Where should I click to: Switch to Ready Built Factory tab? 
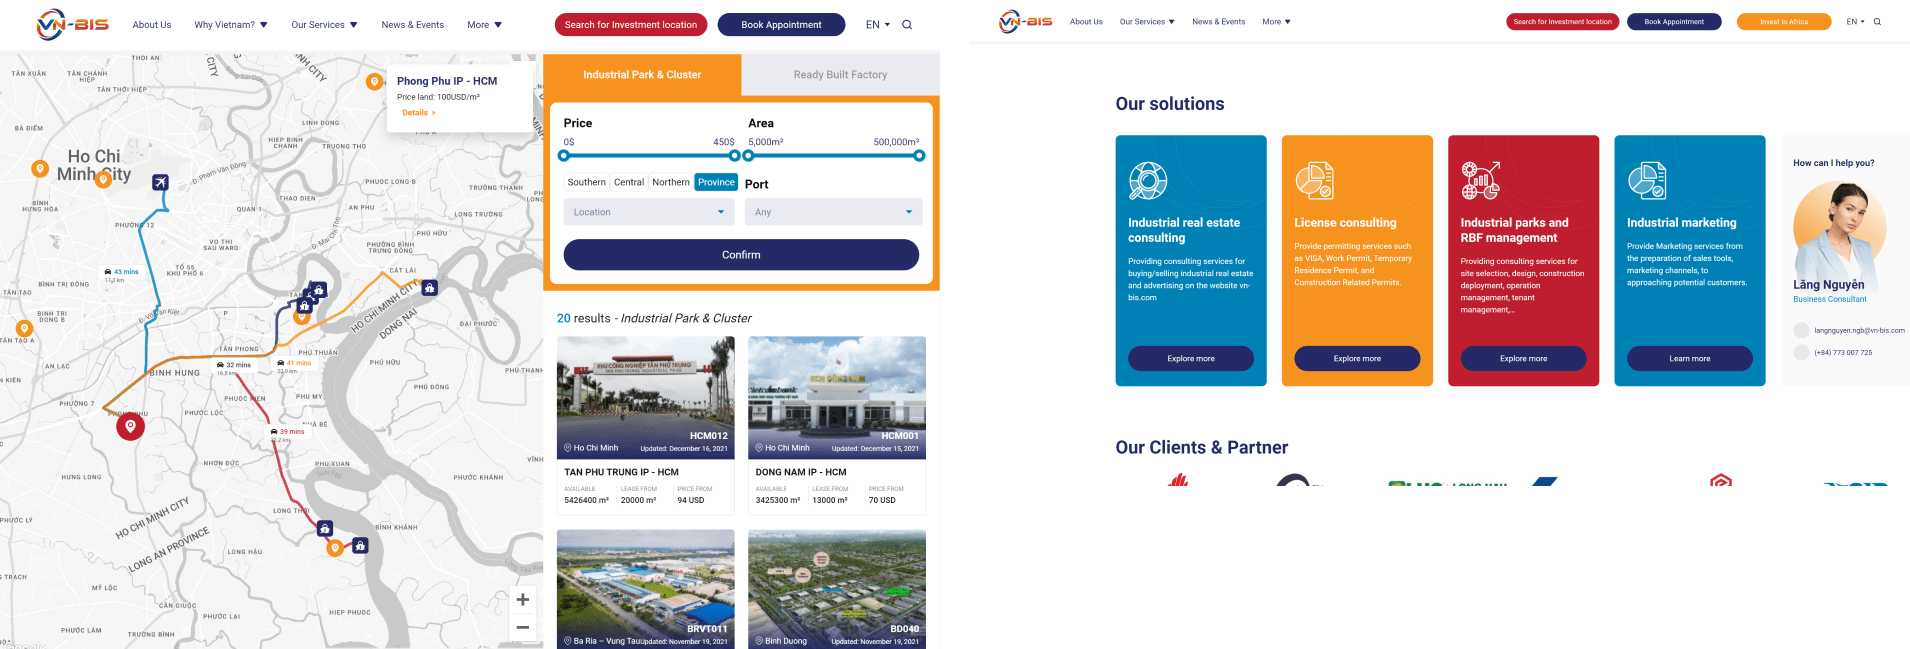[x=840, y=75]
